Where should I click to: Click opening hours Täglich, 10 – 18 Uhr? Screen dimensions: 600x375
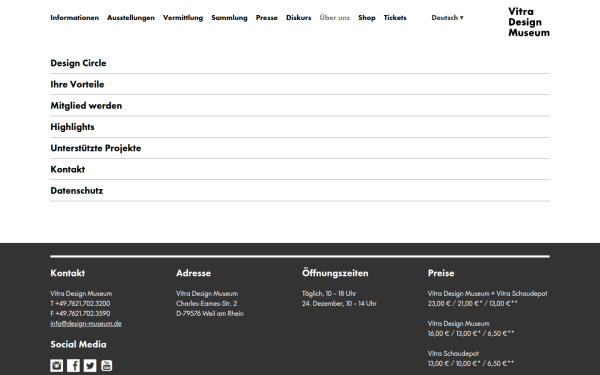(329, 293)
